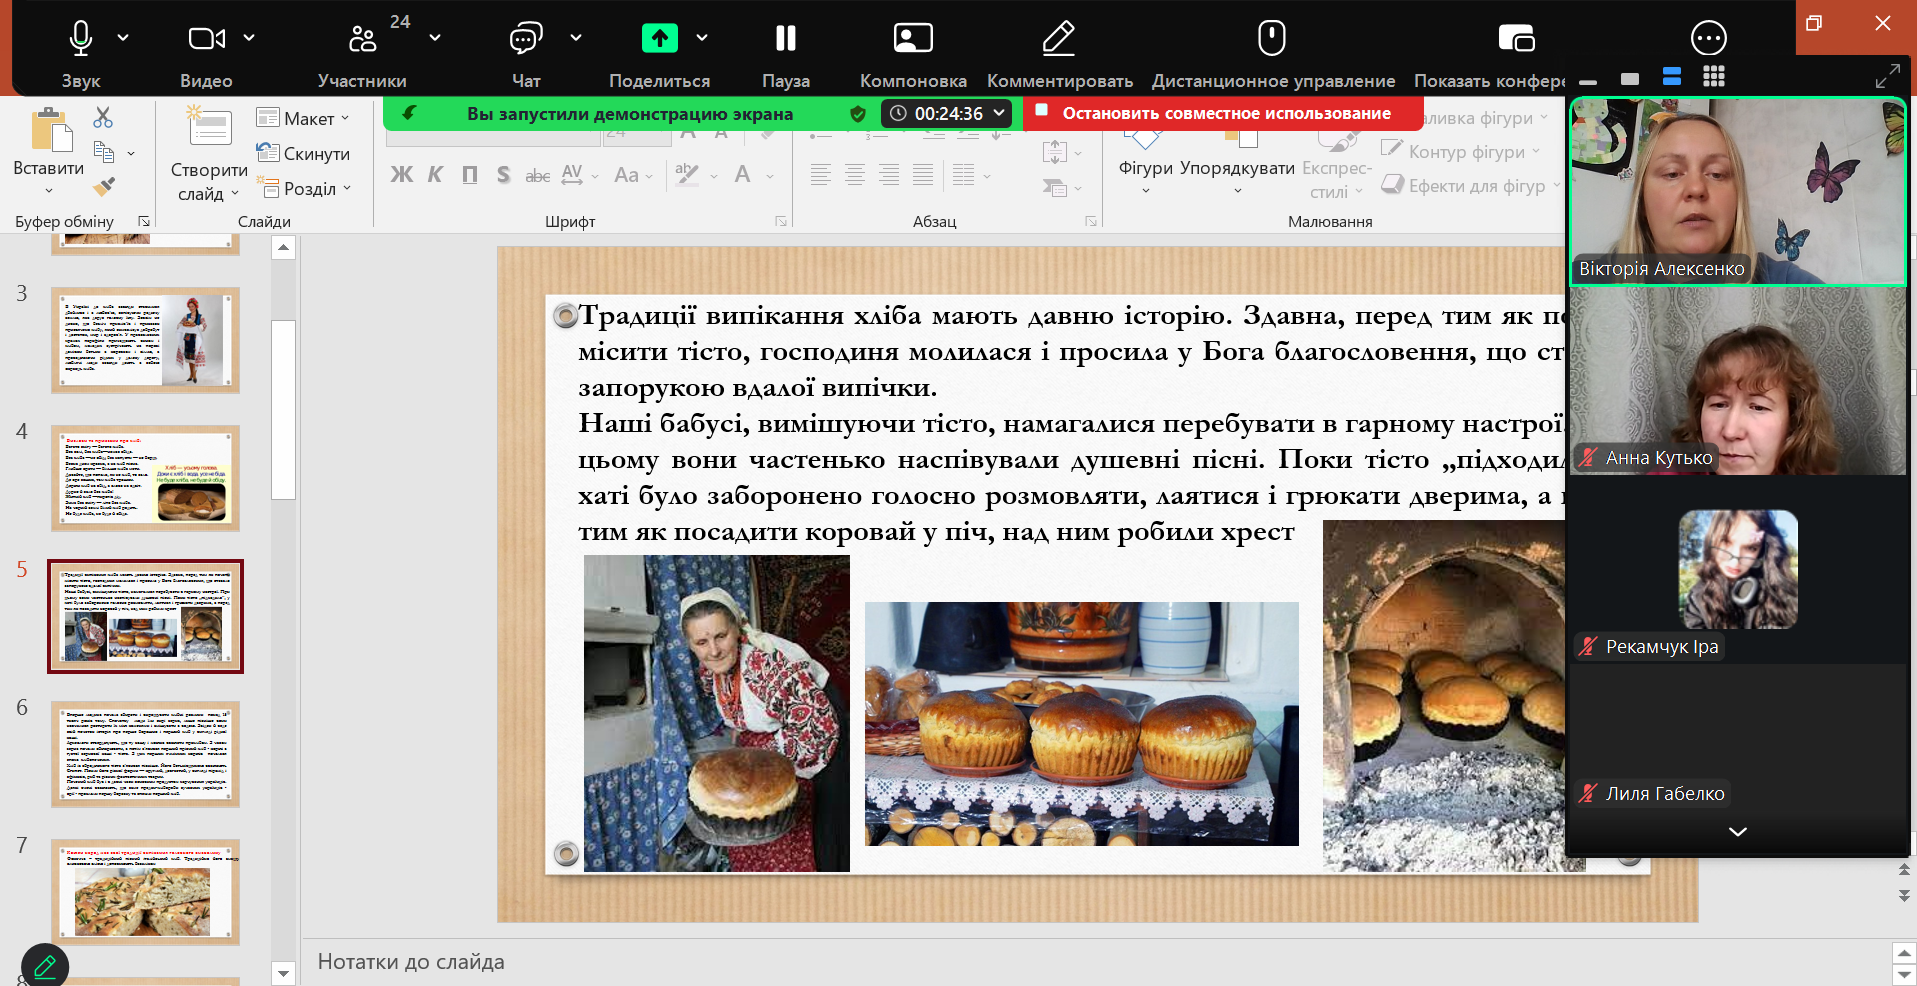Image resolution: width=1917 pixels, height=986 pixels.
Task: Expand more participants chevron in video panel
Action: click(1737, 832)
